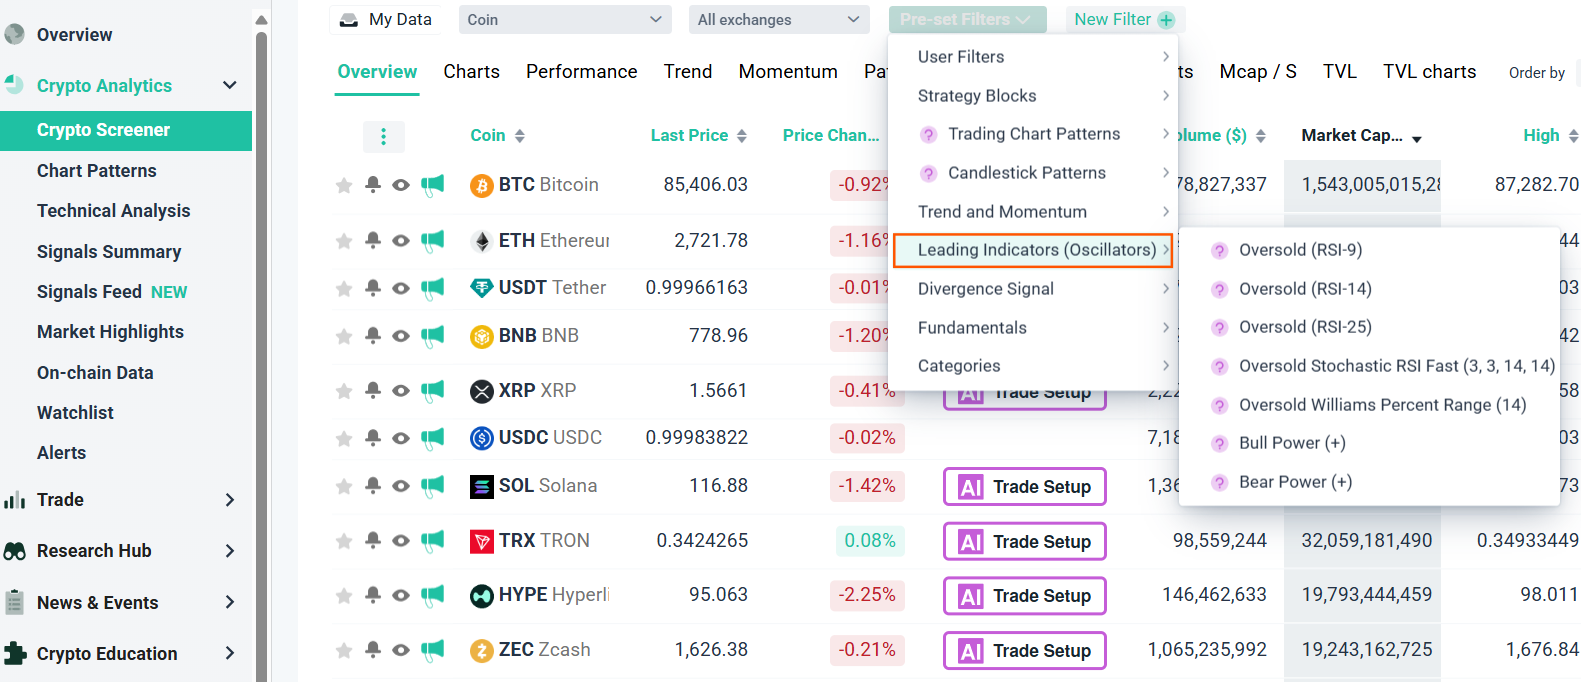The height and width of the screenshot is (682, 1581).
Task: Open Chart Patterns in sidebar
Action: pyautogui.click(x=97, y=171)
